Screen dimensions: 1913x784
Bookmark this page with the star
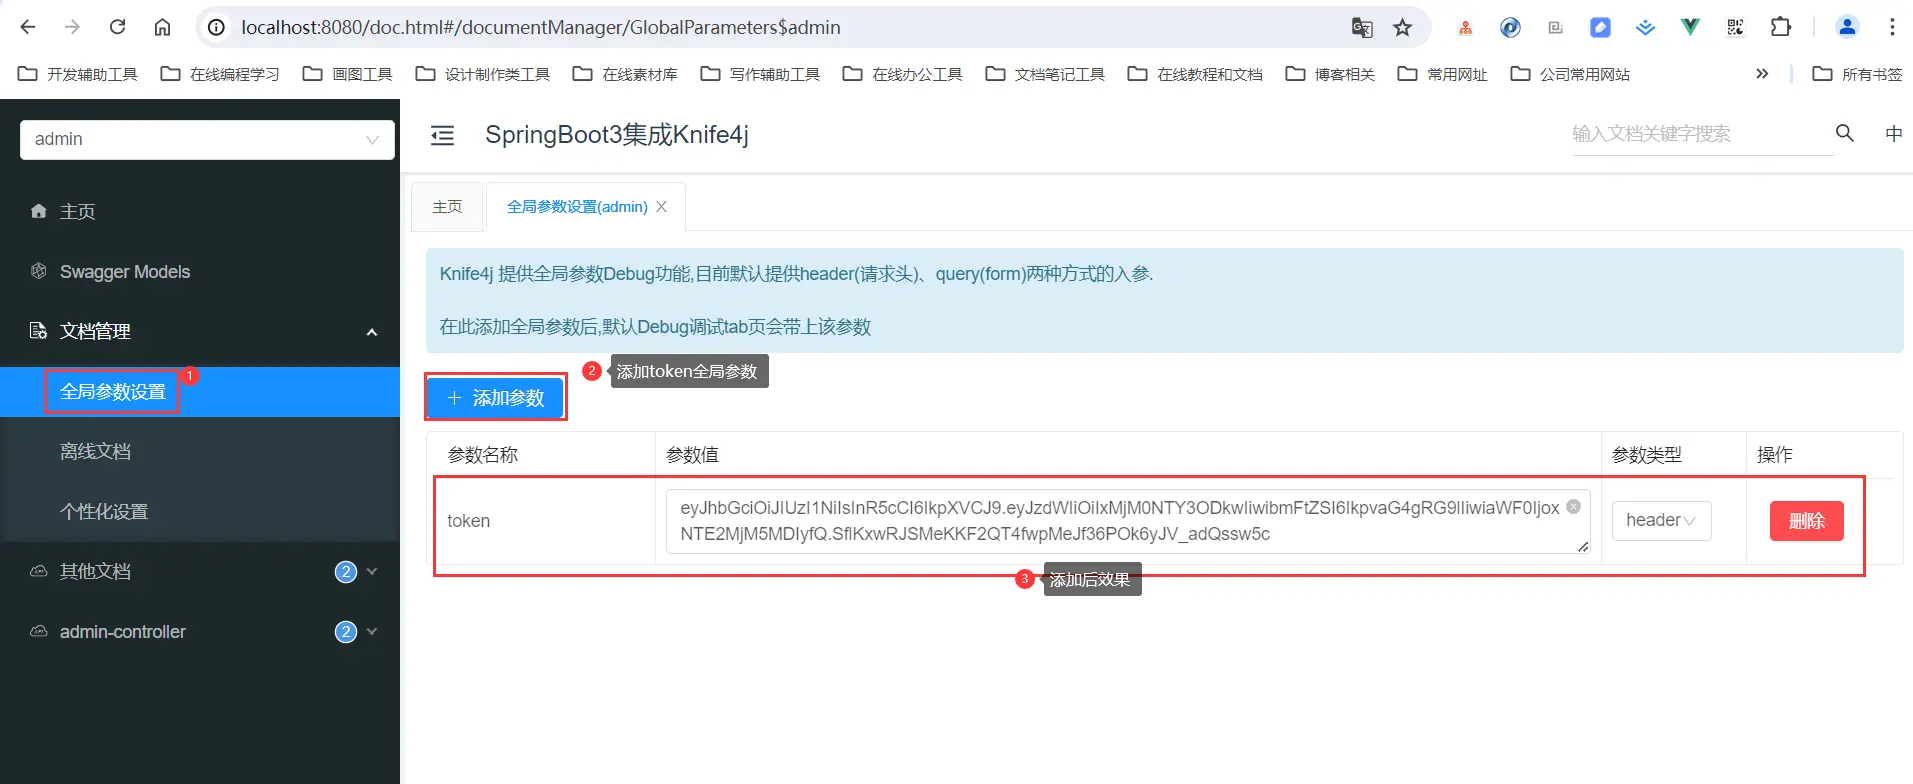(x=1403, y=27)
